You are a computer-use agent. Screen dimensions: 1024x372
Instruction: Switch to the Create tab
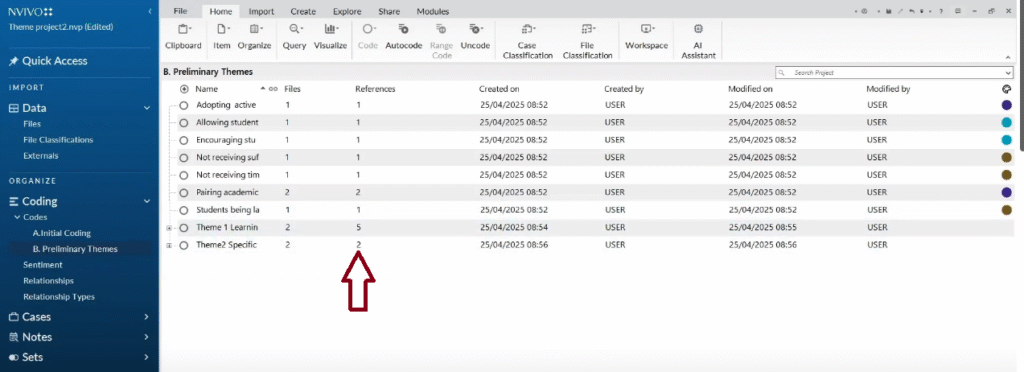pos(303,11)
